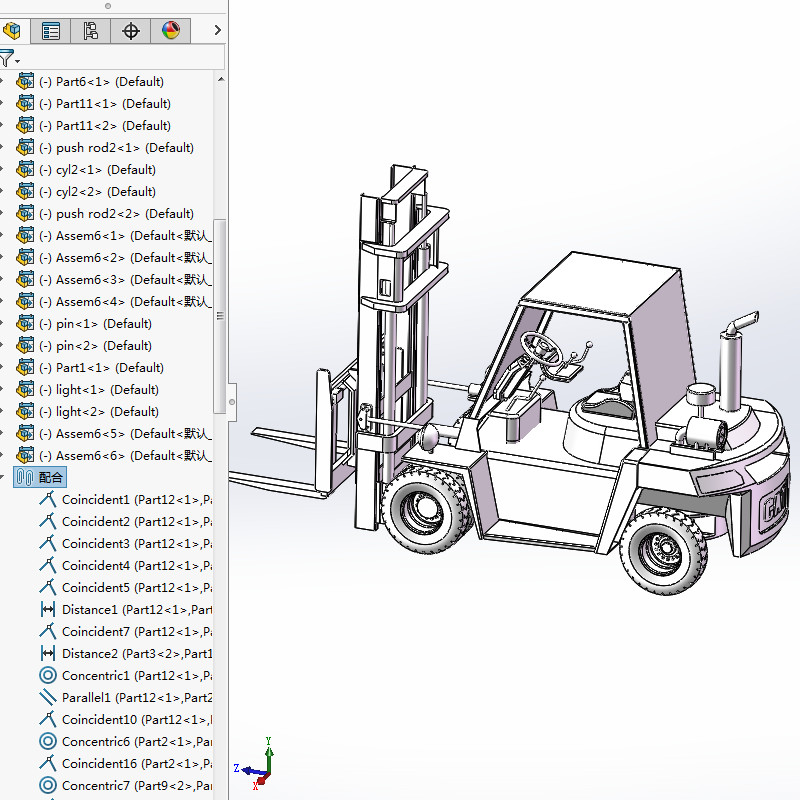This screenshot has height=800, width=800.
Task: Select Assem6<2> subassembly icon
Action: tap(25, 257)
